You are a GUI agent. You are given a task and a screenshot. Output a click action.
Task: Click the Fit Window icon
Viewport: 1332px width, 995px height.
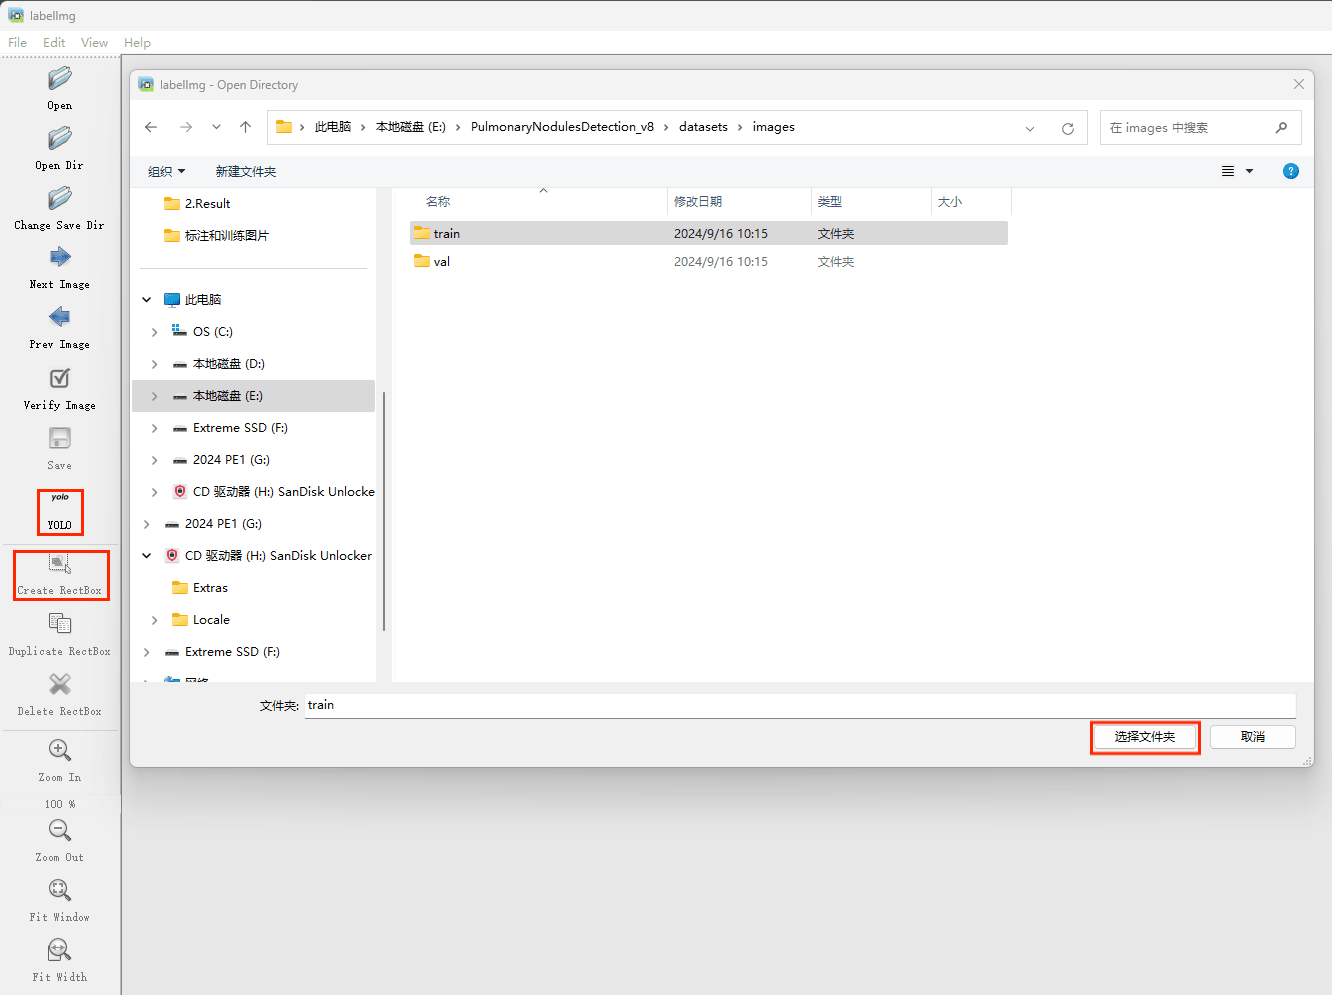click(60, 890)
